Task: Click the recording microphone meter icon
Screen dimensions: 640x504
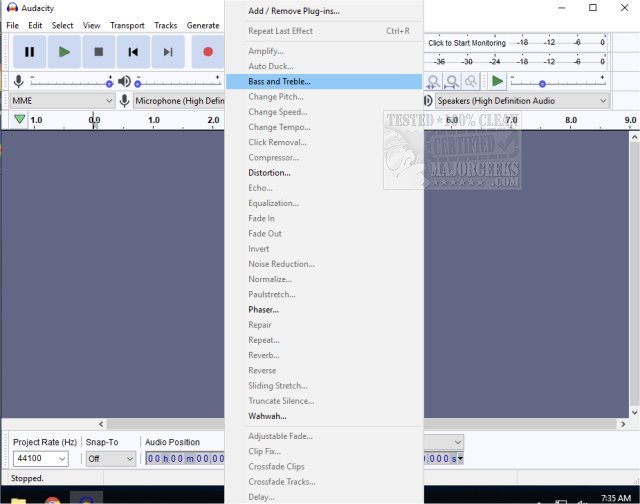Action: pos(18,81)
